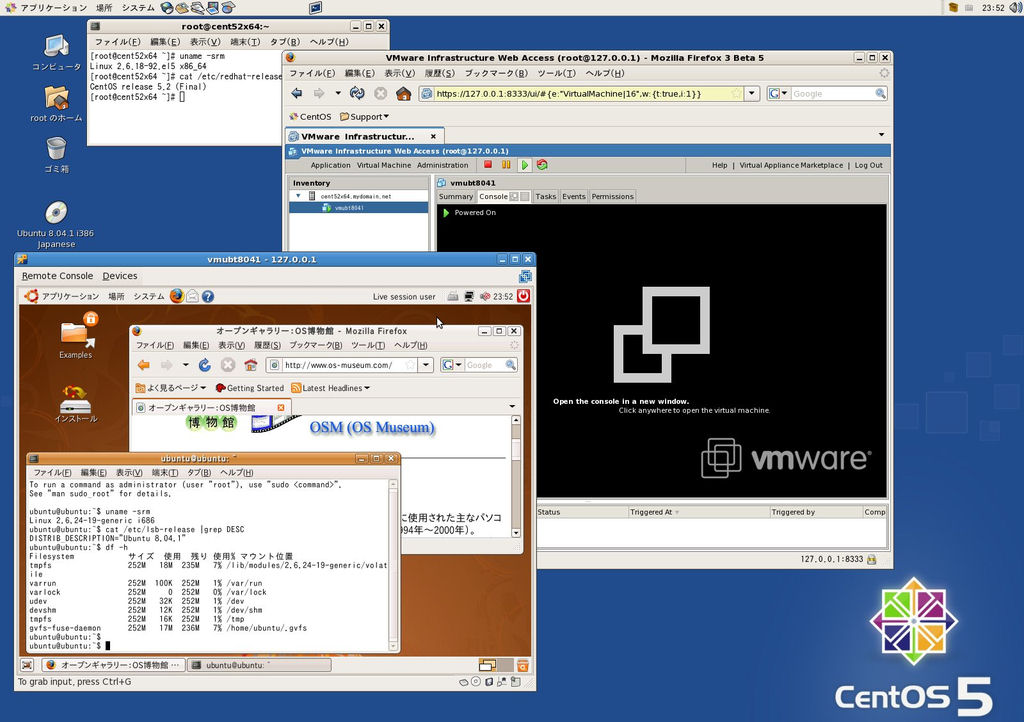Collapse the cent52x64.mydomain.net inventory host
The image size is (1024, 722).
pyautogui.click(x=298, y=196)
